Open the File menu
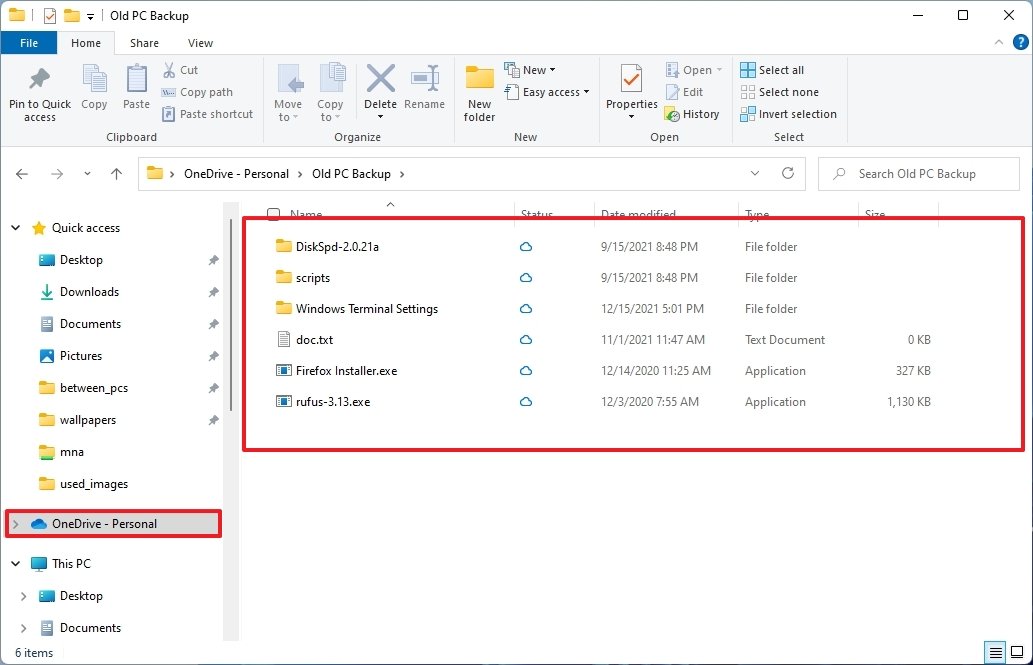 pyautogui.click(x=29, y=43)
